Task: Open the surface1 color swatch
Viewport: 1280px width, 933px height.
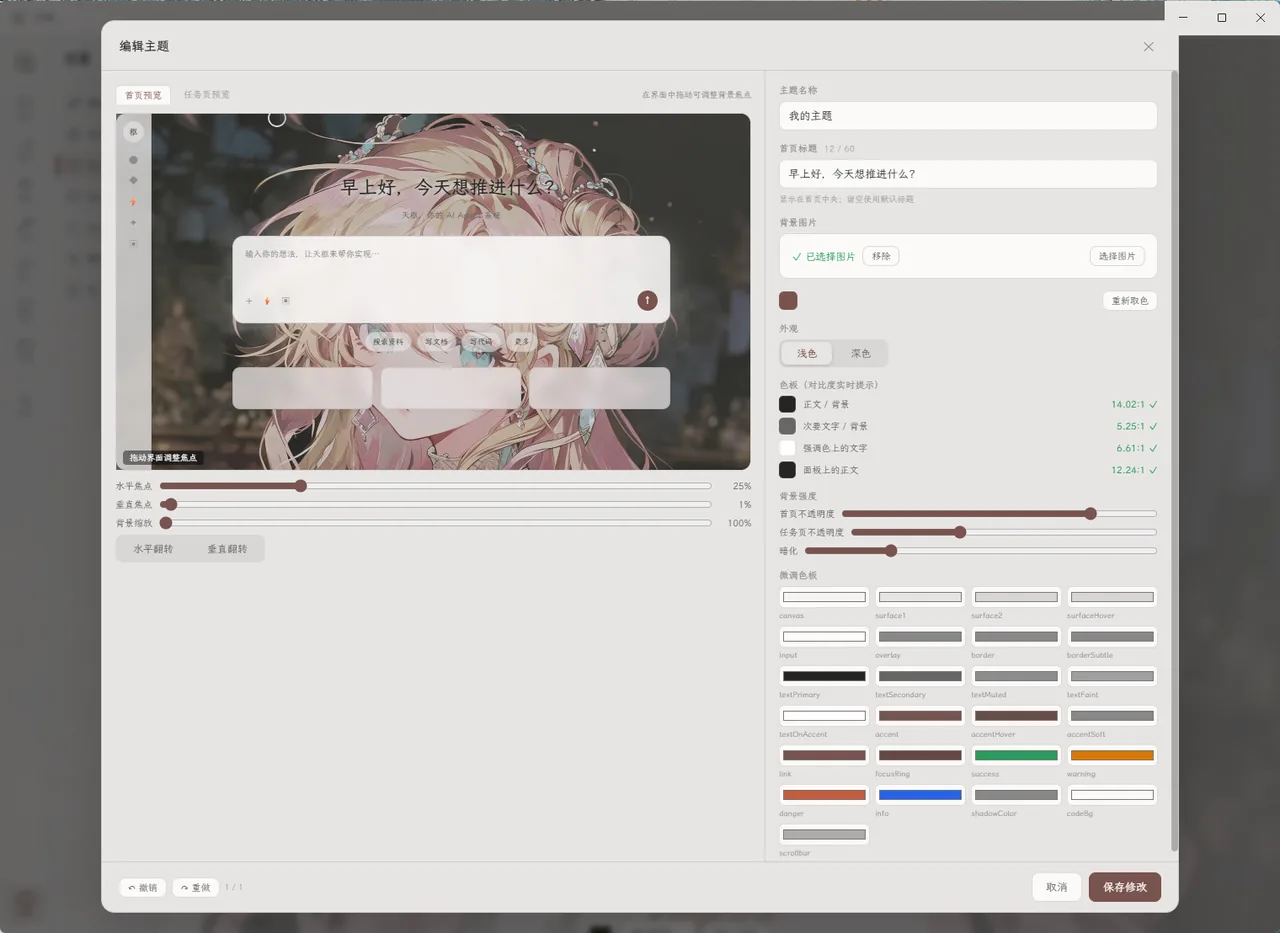Action: (920, 597)
